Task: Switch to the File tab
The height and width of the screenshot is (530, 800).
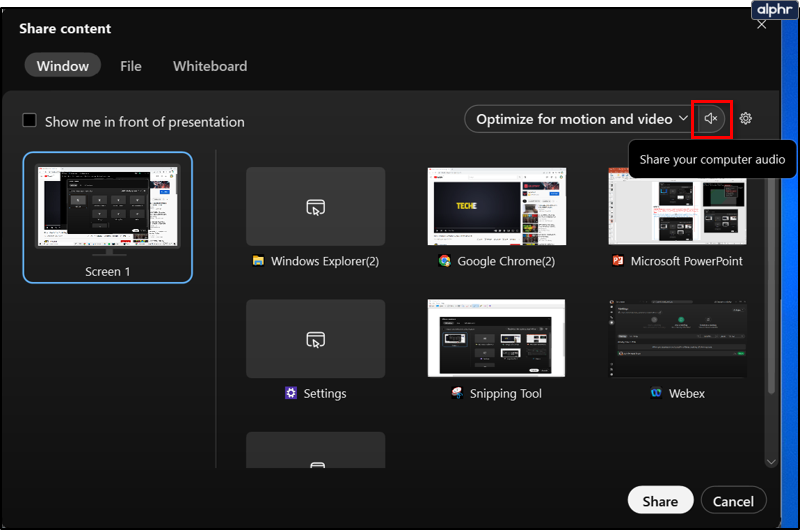Action: pyautogui.click(x=131, y=66)
